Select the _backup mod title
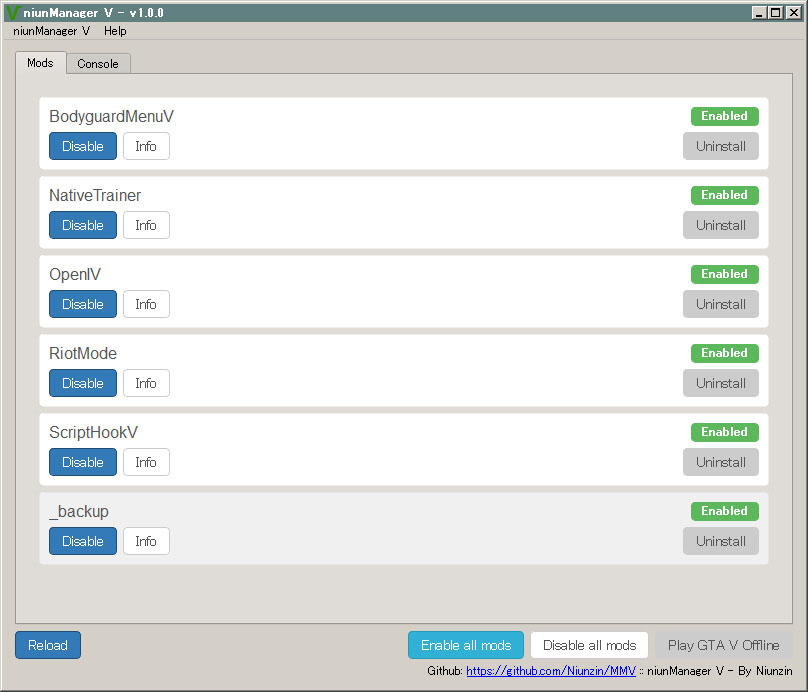808x692 pixels. click(79, 512)
